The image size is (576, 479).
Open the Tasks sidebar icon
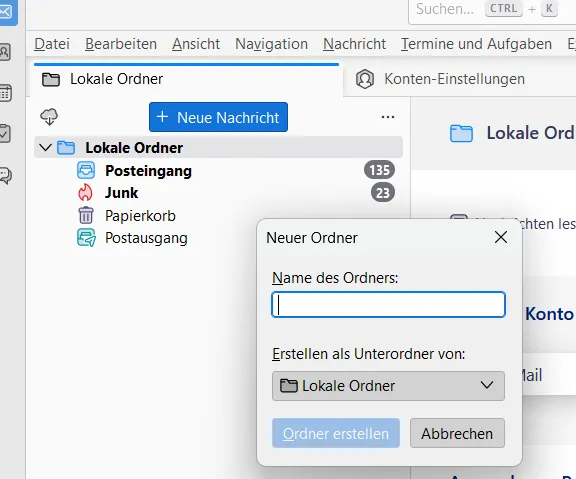(5, 133)
